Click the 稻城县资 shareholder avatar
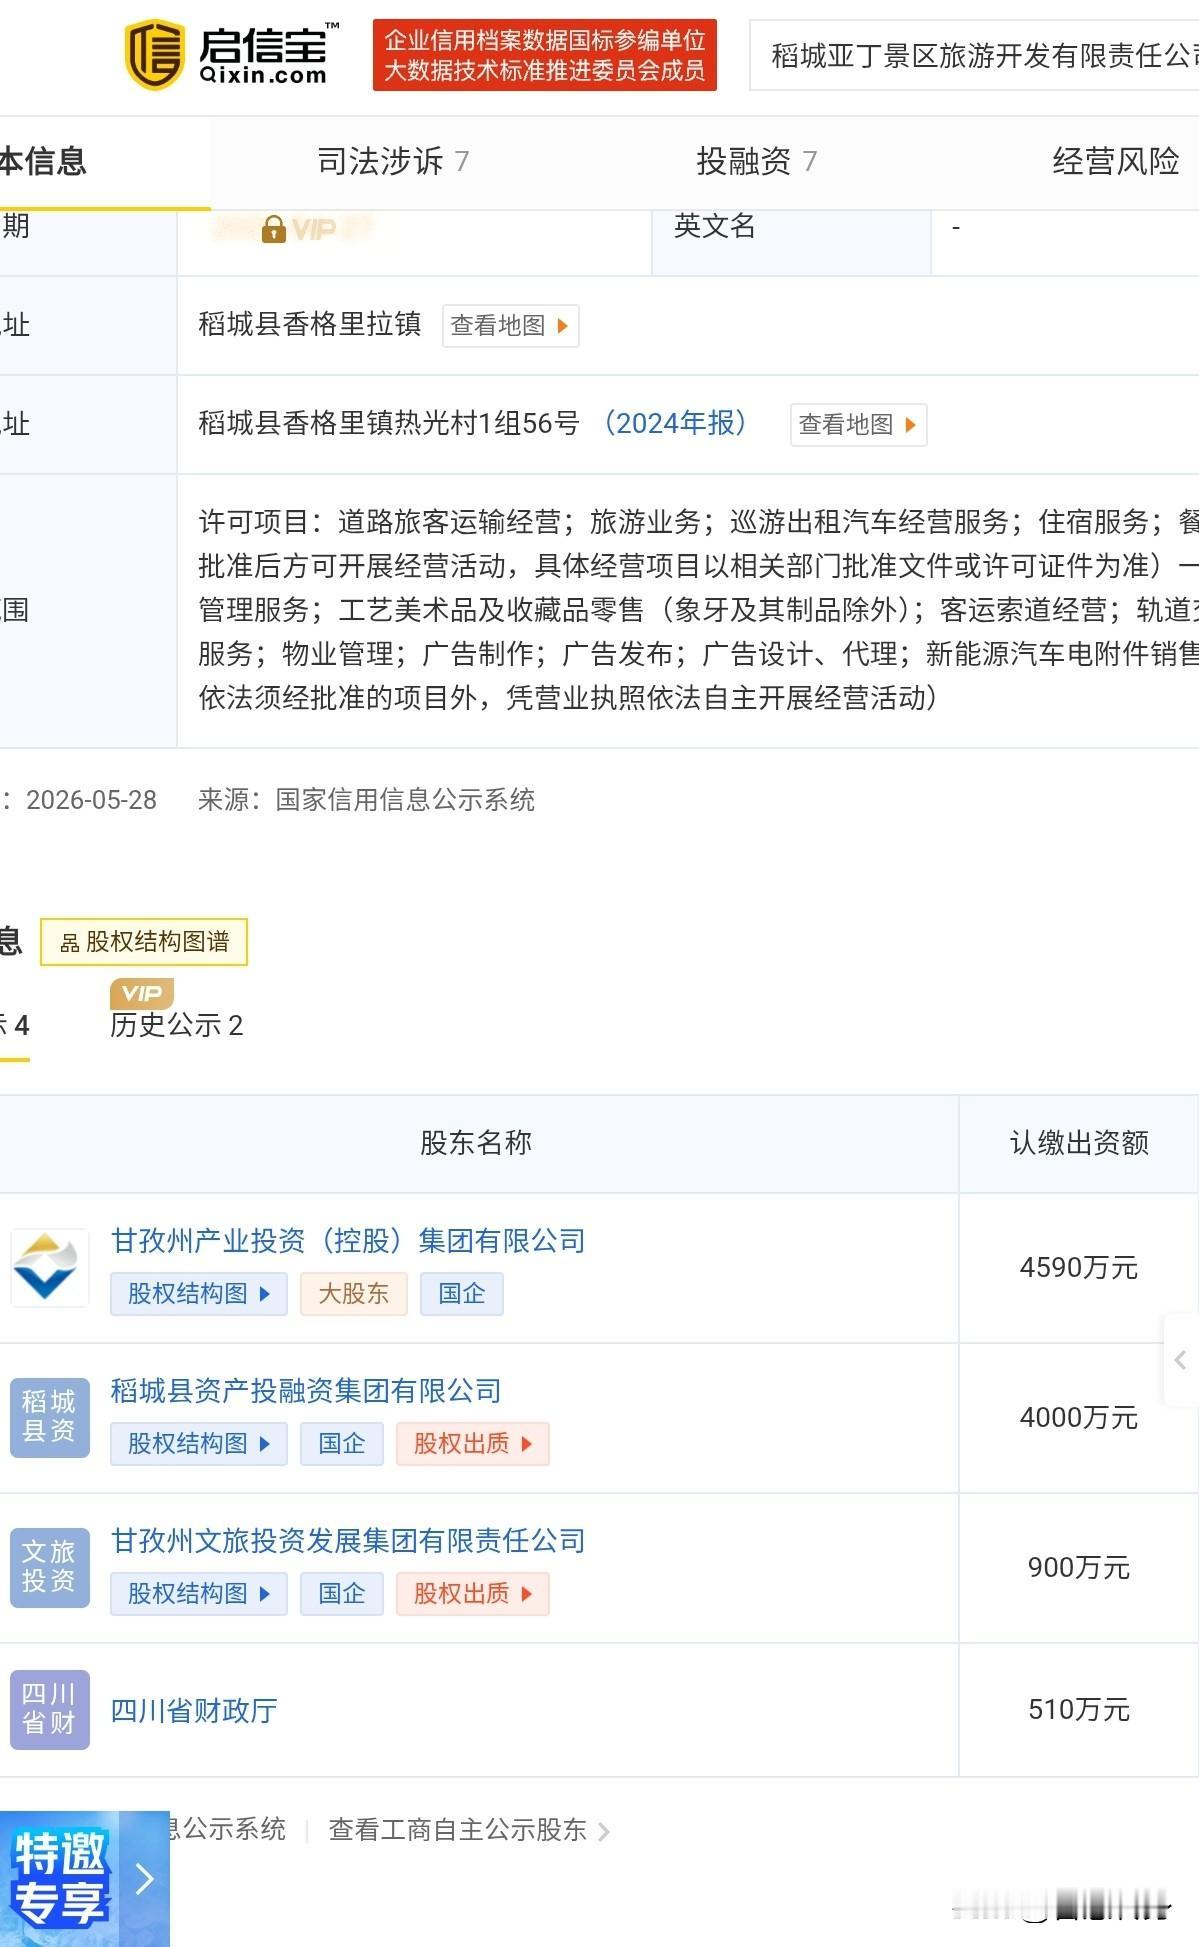1199x1947 pixels. pos(50,1417)
